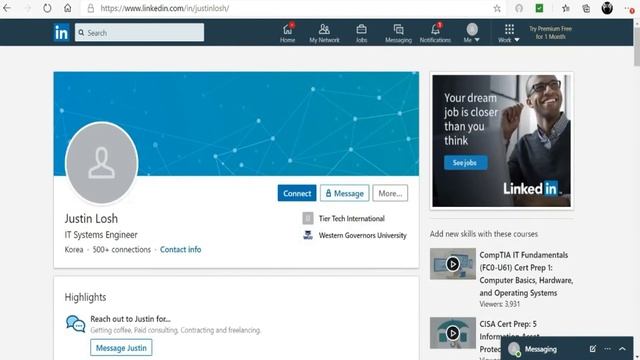The height and width of the screenshot is (360, 640).
Task: Click Justin Losh name heading
Action: [x=91, y=218]
